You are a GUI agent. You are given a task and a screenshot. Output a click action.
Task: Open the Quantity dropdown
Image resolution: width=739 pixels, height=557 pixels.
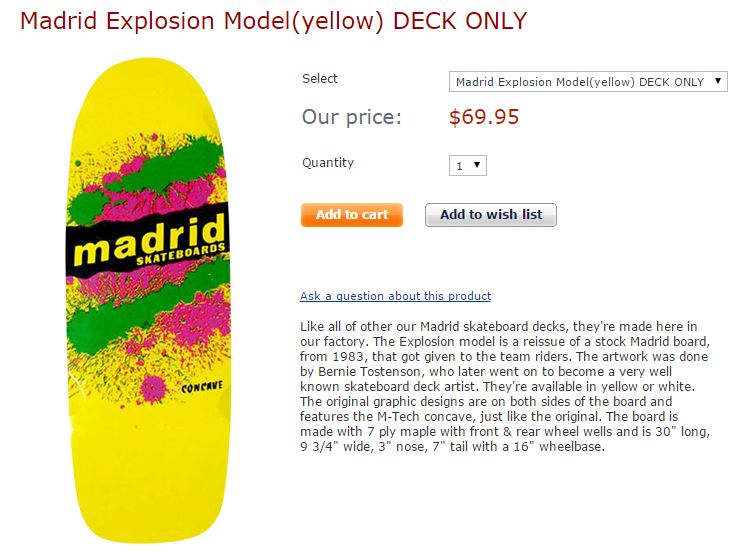pyautogui.click(x=468, y=165)
